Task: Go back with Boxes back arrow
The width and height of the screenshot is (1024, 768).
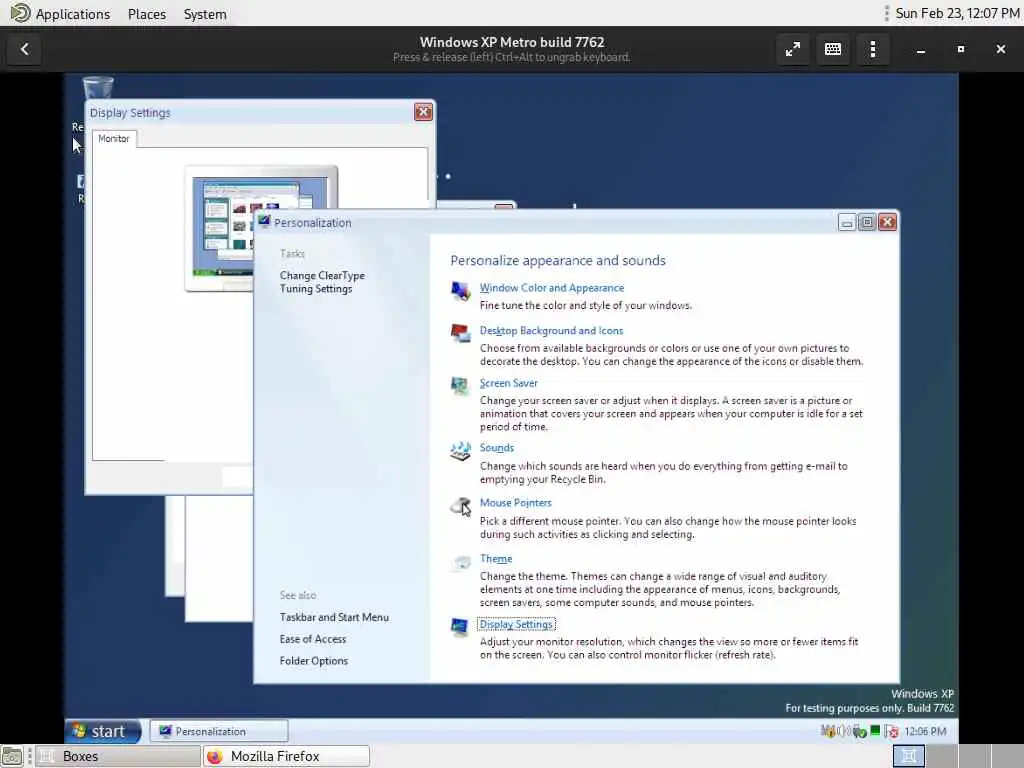Action: (x=25, y=49)
